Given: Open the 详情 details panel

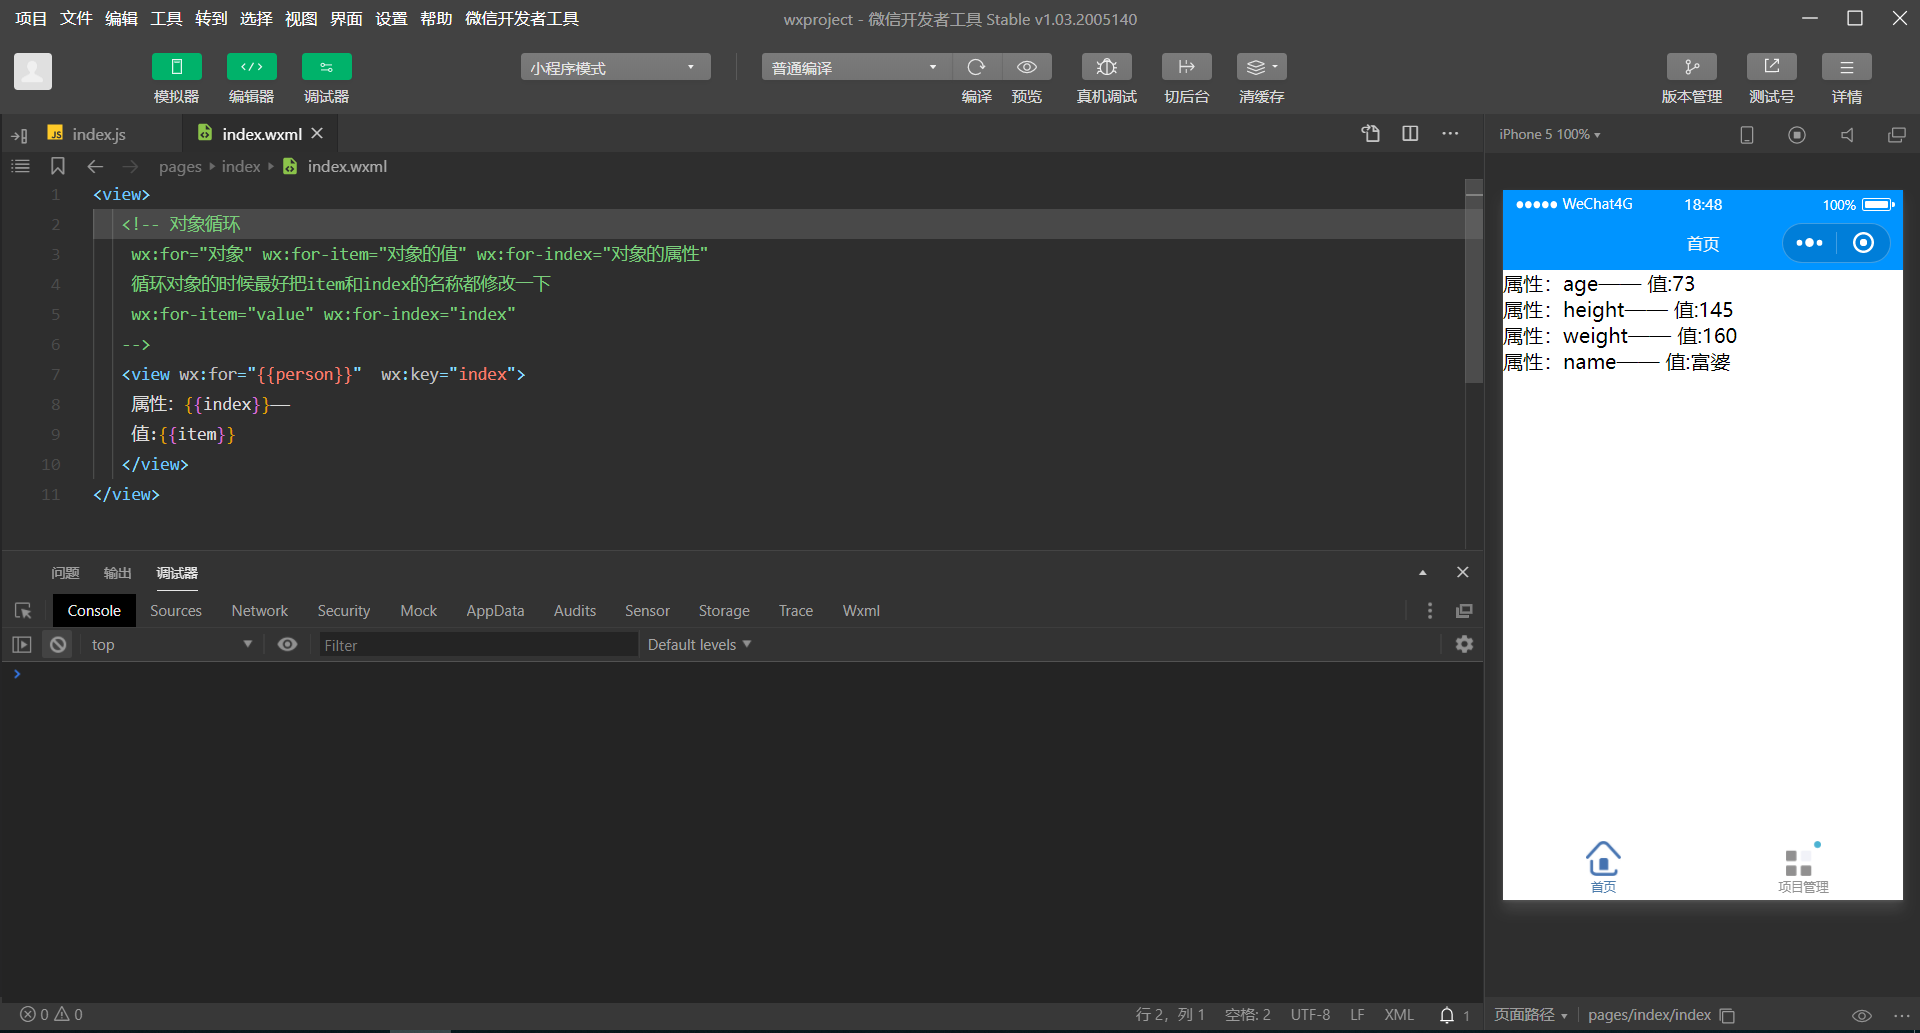Looking at the screenshot, I should [1846, 67].
